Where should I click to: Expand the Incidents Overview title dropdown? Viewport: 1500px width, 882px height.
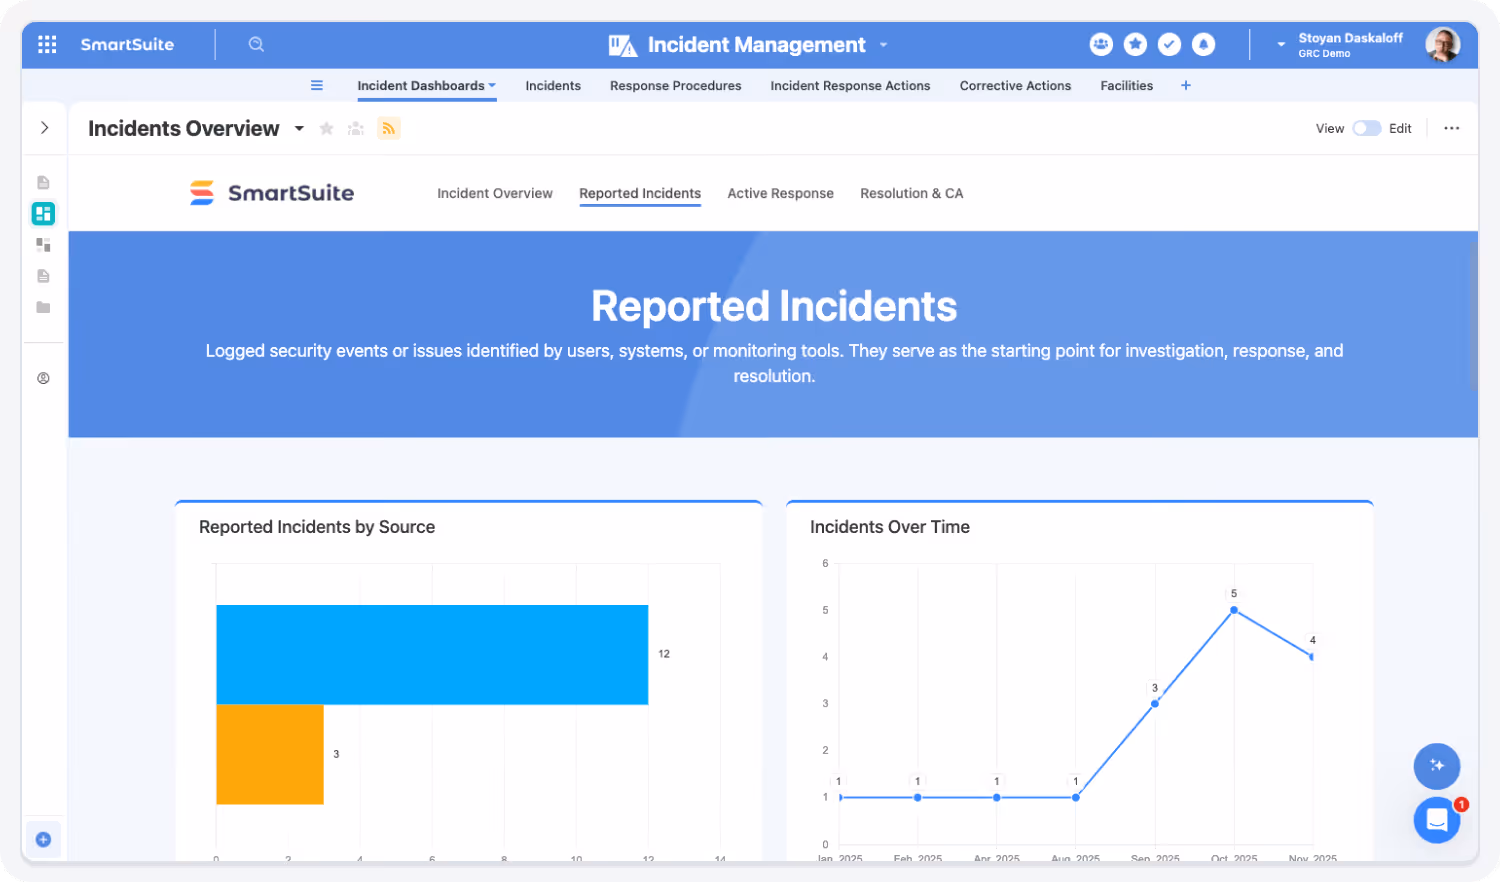coord(299,128)
